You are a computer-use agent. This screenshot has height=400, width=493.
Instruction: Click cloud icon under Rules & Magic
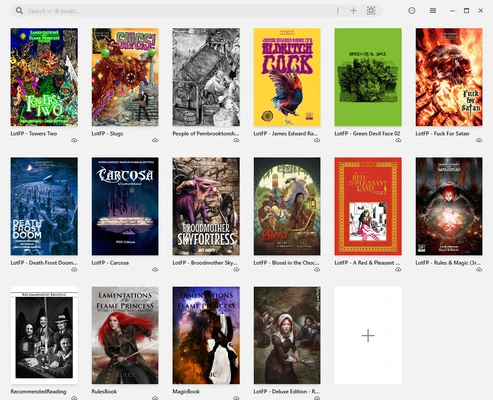(479, 269)
